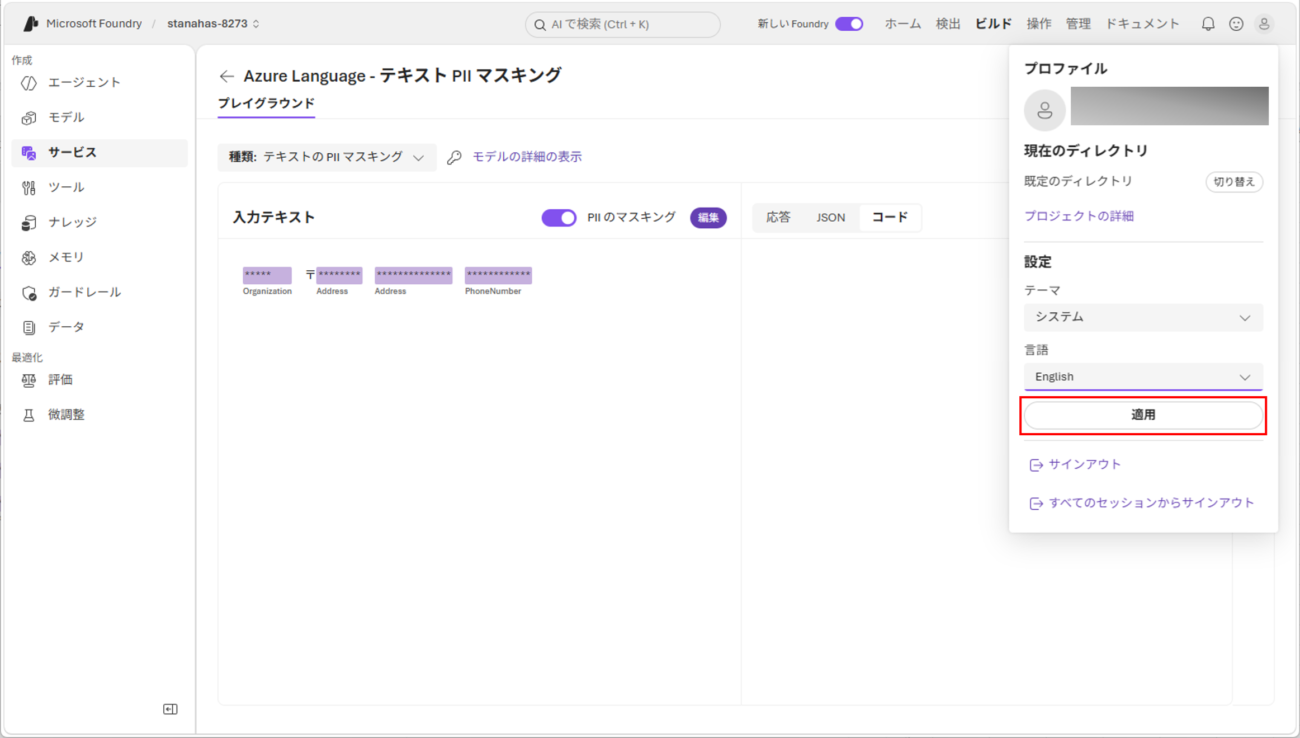This screenshot has width=1300, height=738.
Task: Go to the ビルド menu item
Action: point(993,24)
